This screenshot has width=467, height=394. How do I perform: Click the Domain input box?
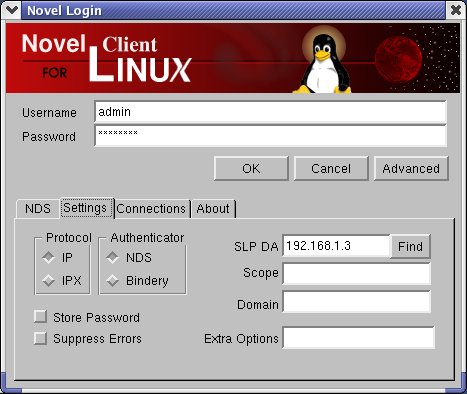[x=356, y=301]
